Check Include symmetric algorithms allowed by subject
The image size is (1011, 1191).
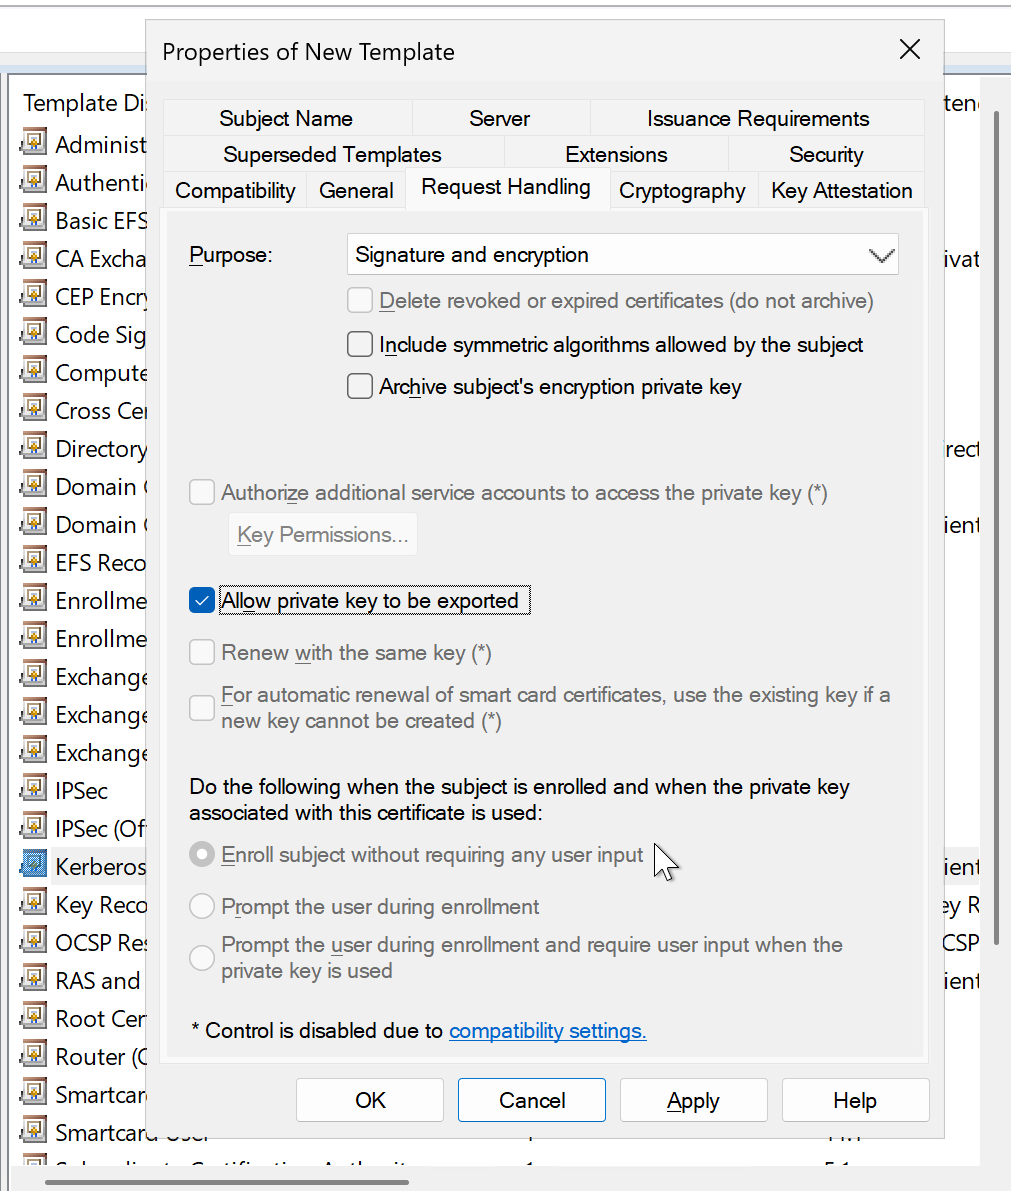point(360,345)
